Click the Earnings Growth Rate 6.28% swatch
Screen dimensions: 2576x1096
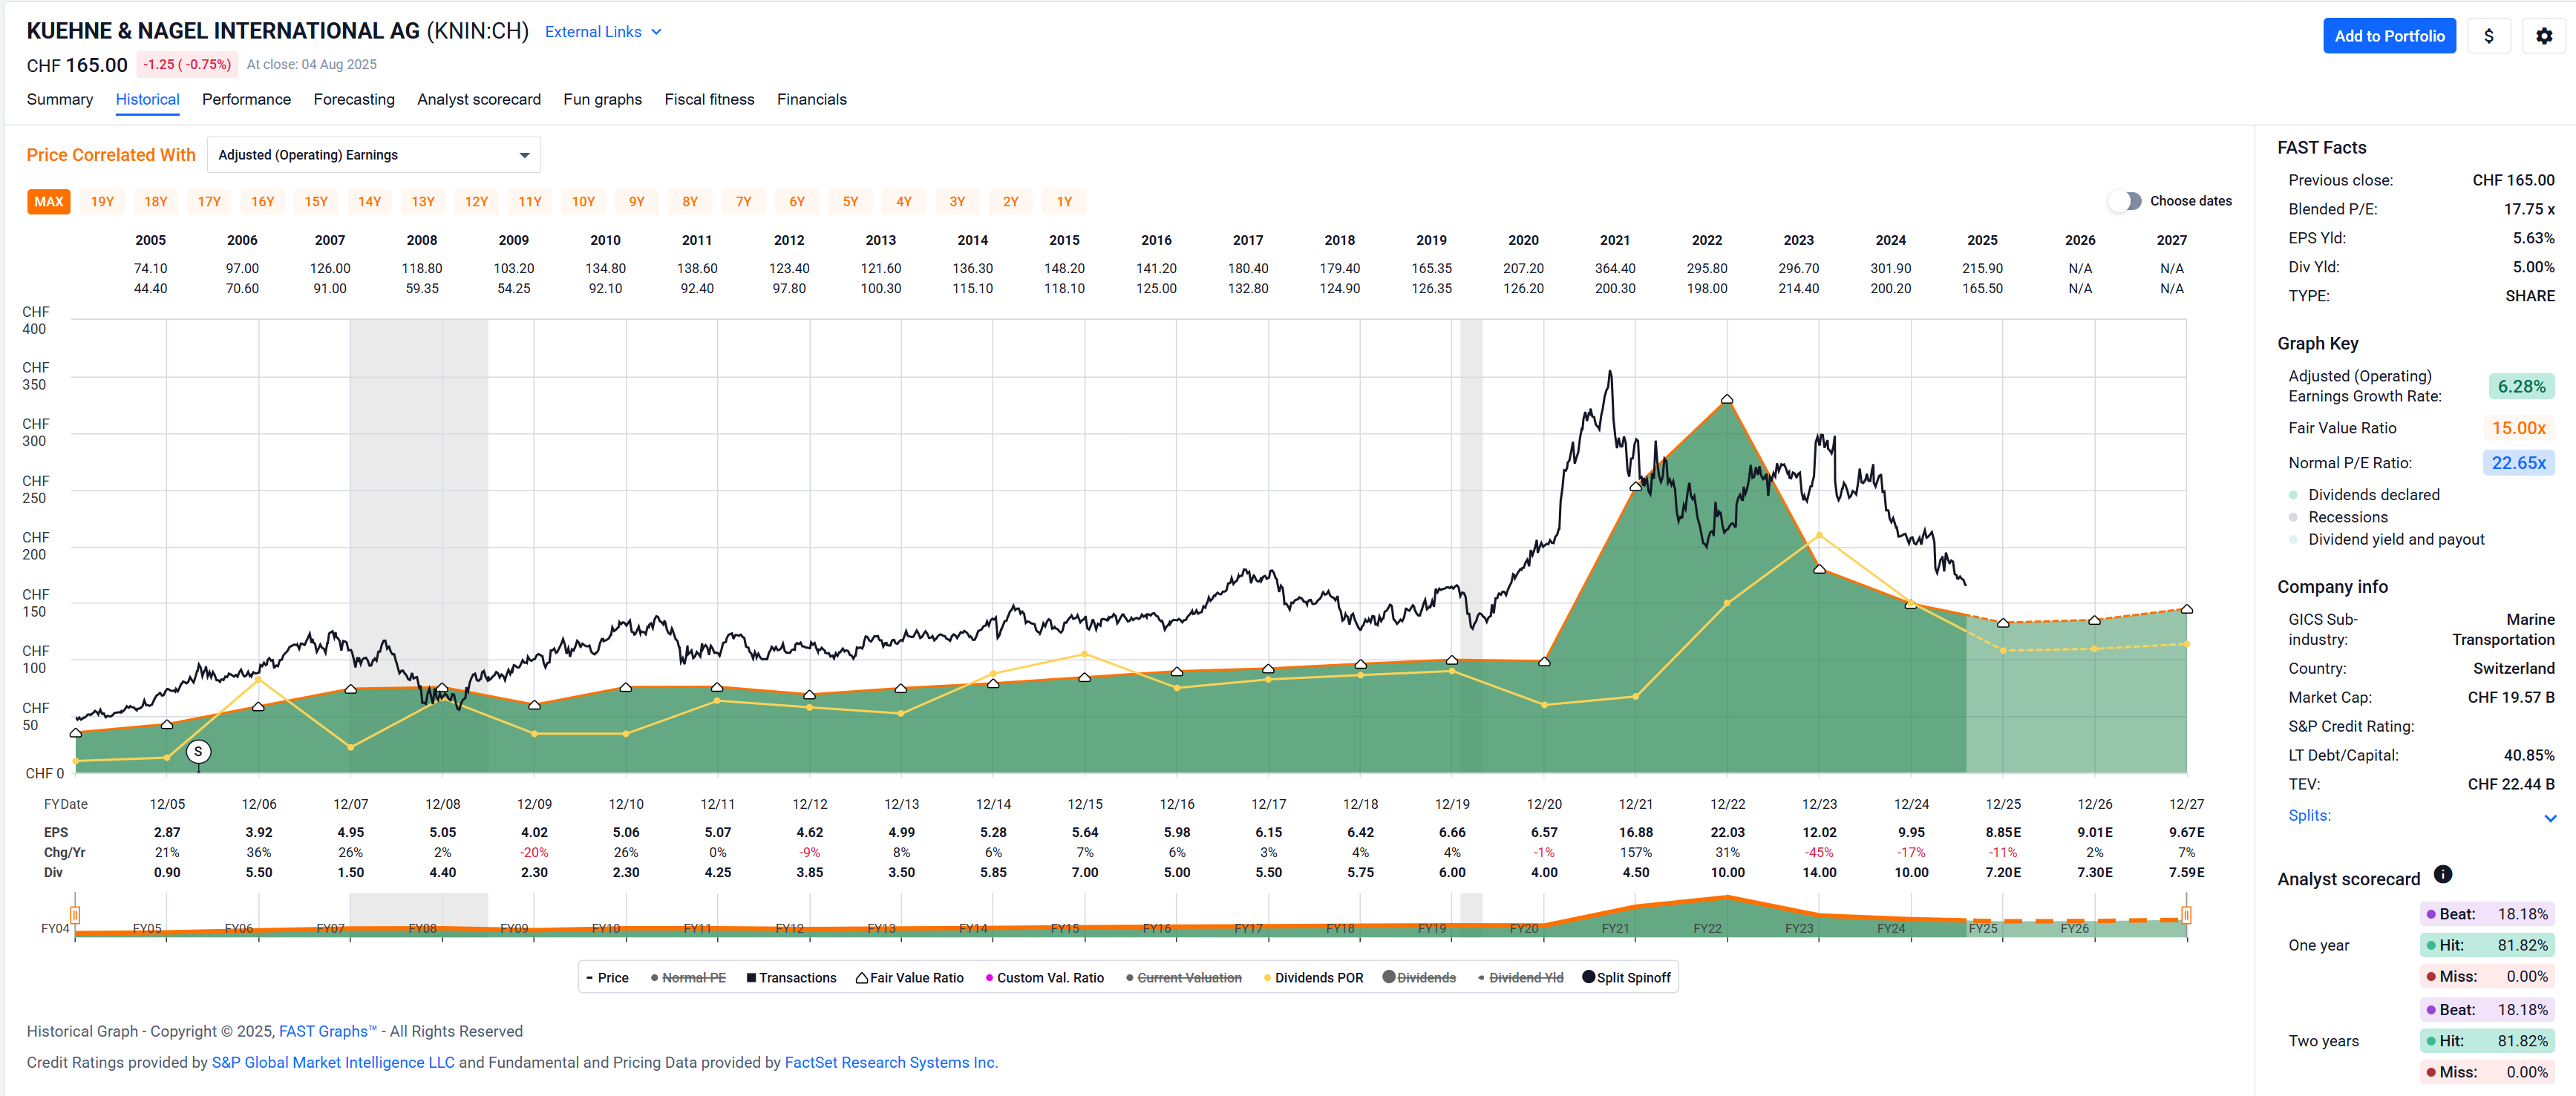coord(2521,386)
